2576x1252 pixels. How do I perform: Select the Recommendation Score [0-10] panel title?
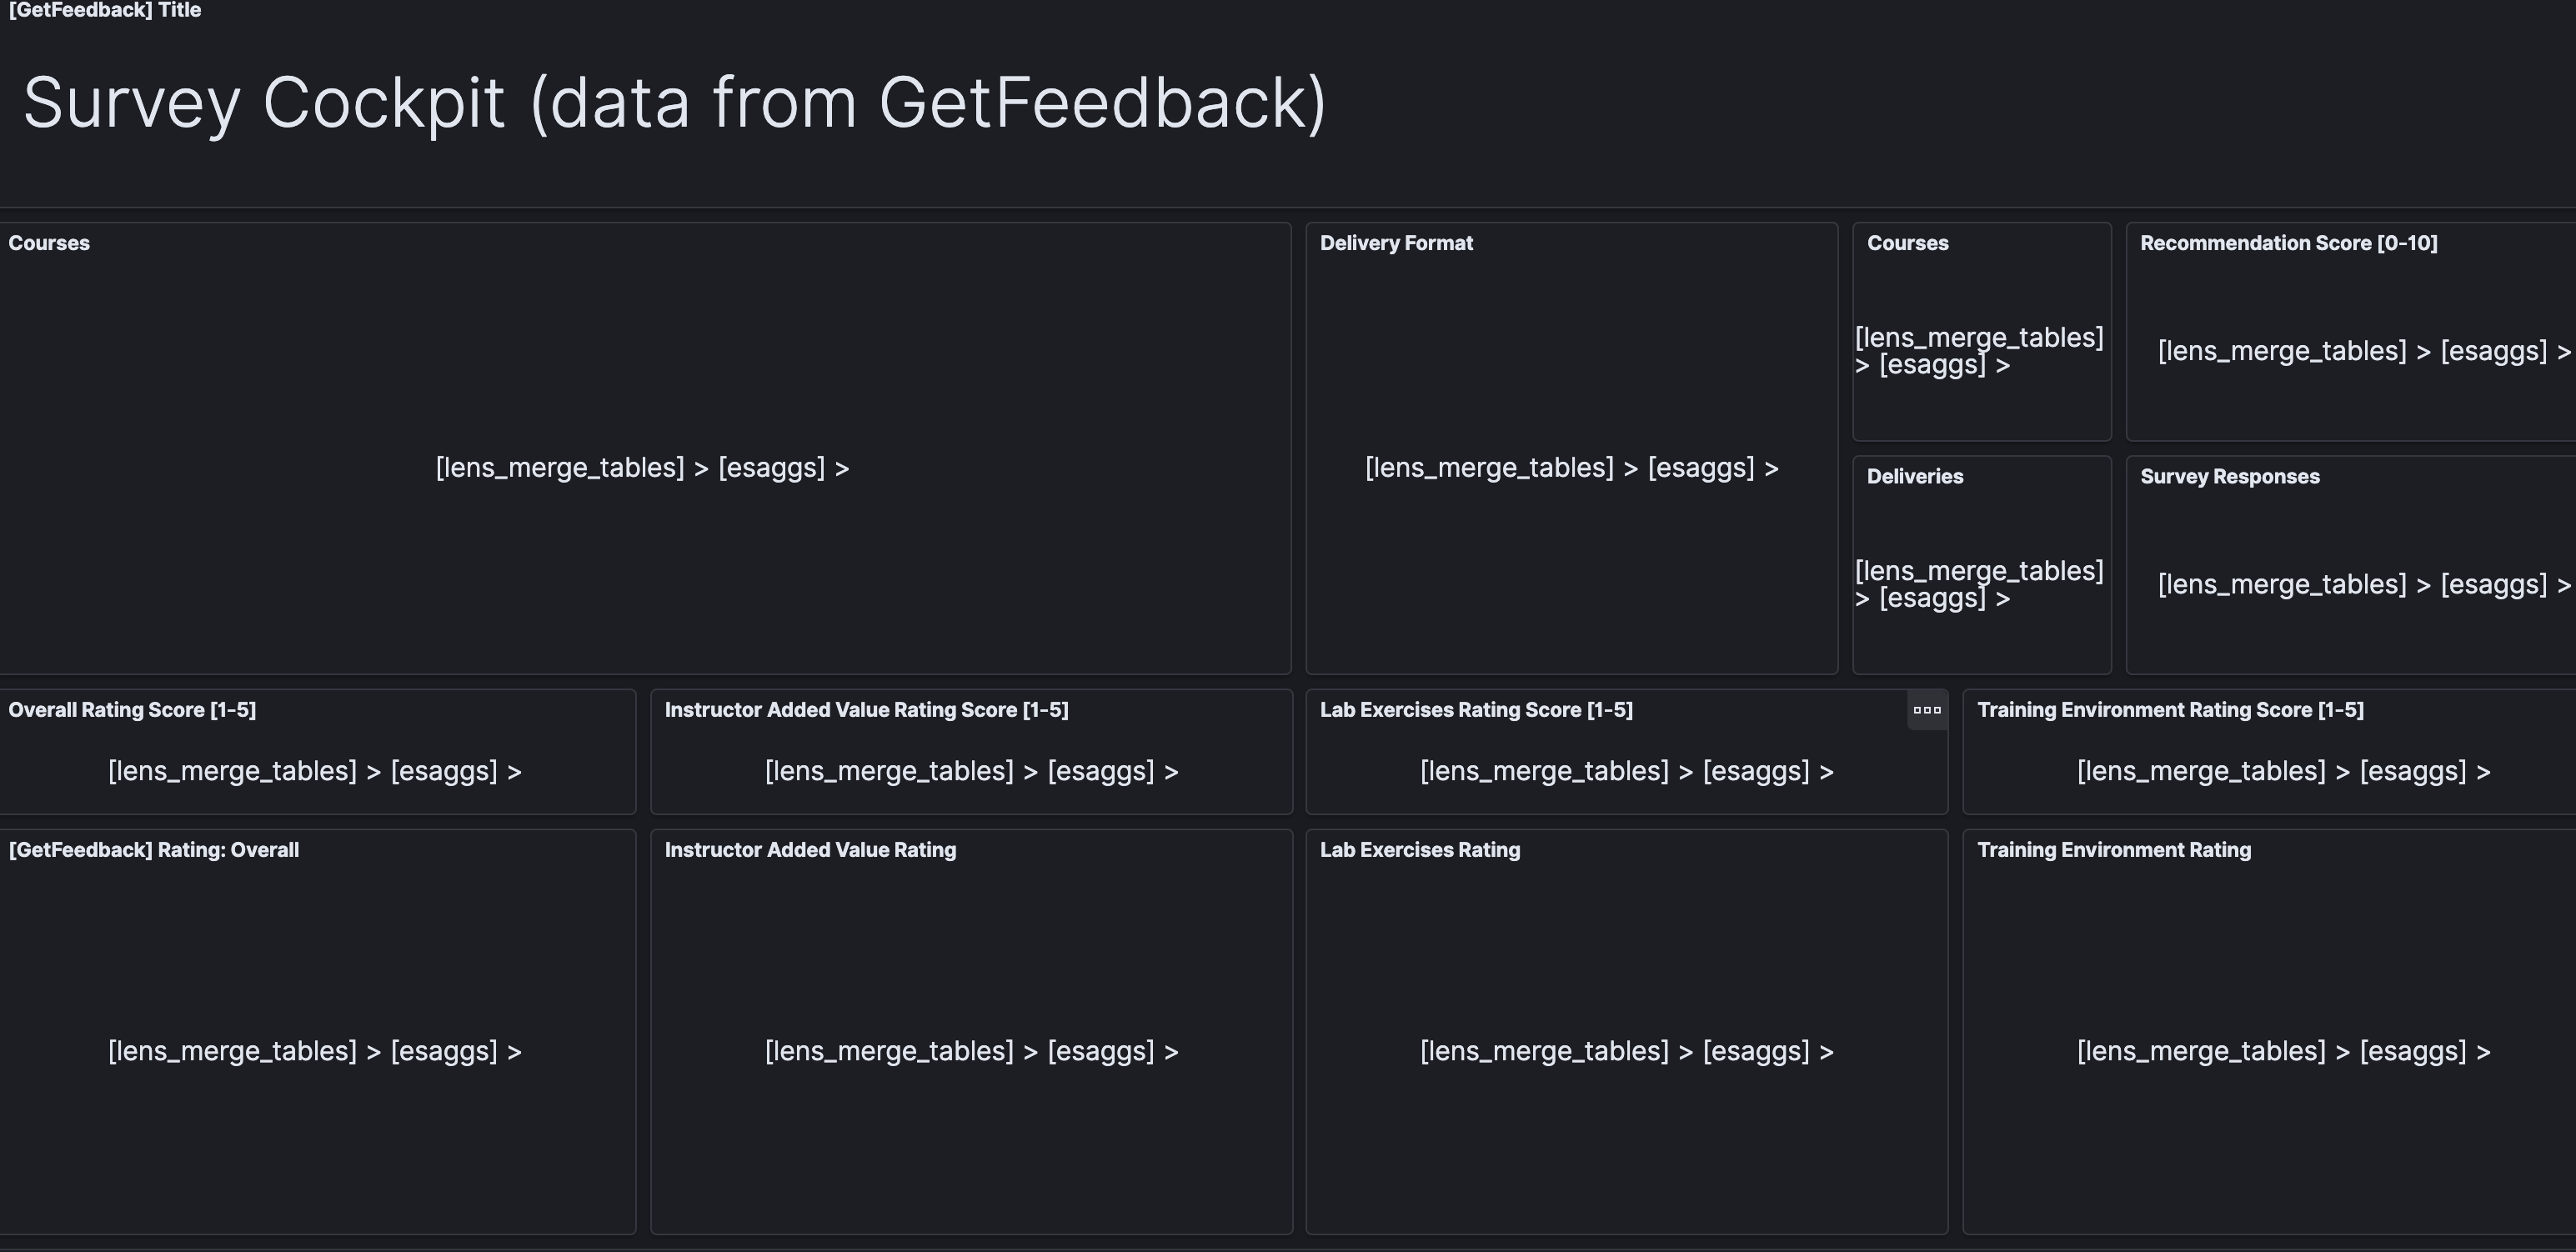(2288, 243)
